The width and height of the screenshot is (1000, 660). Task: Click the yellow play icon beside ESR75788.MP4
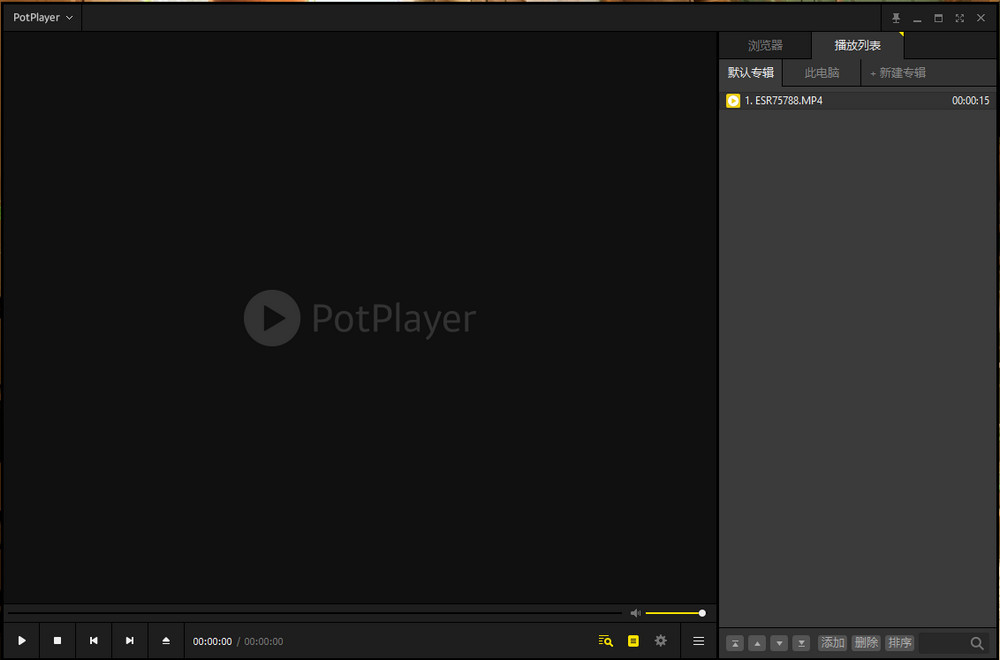733,101
